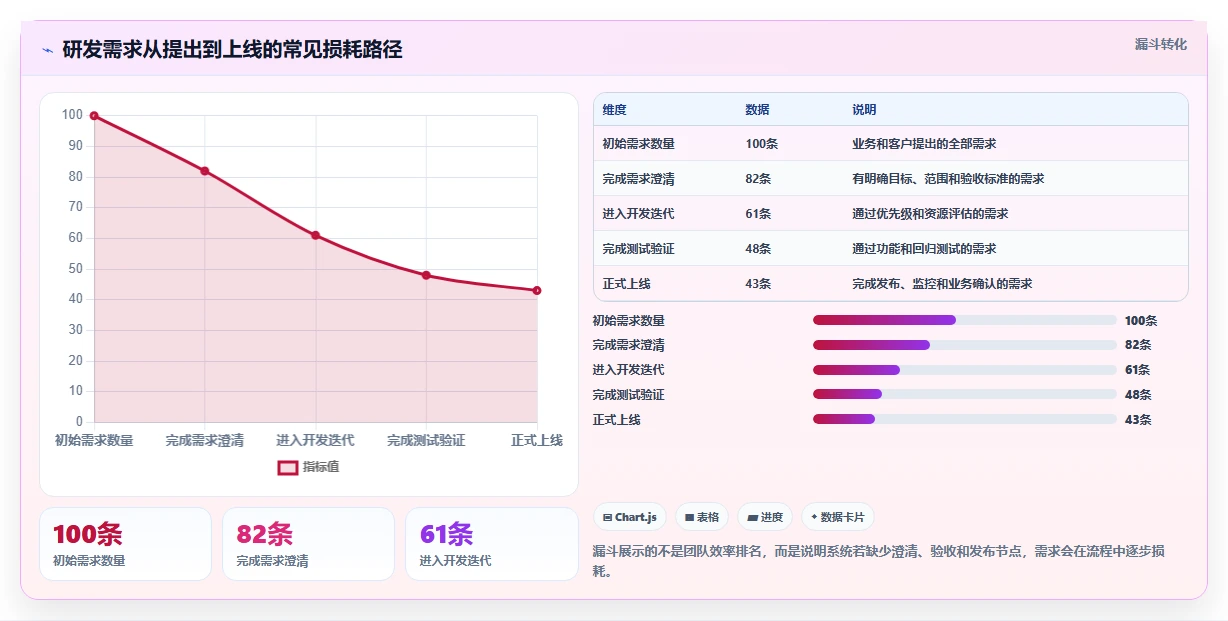Click the x-axis label 正式上线
The height and width of the screenshot is (621, 1228).
point(537,440)
